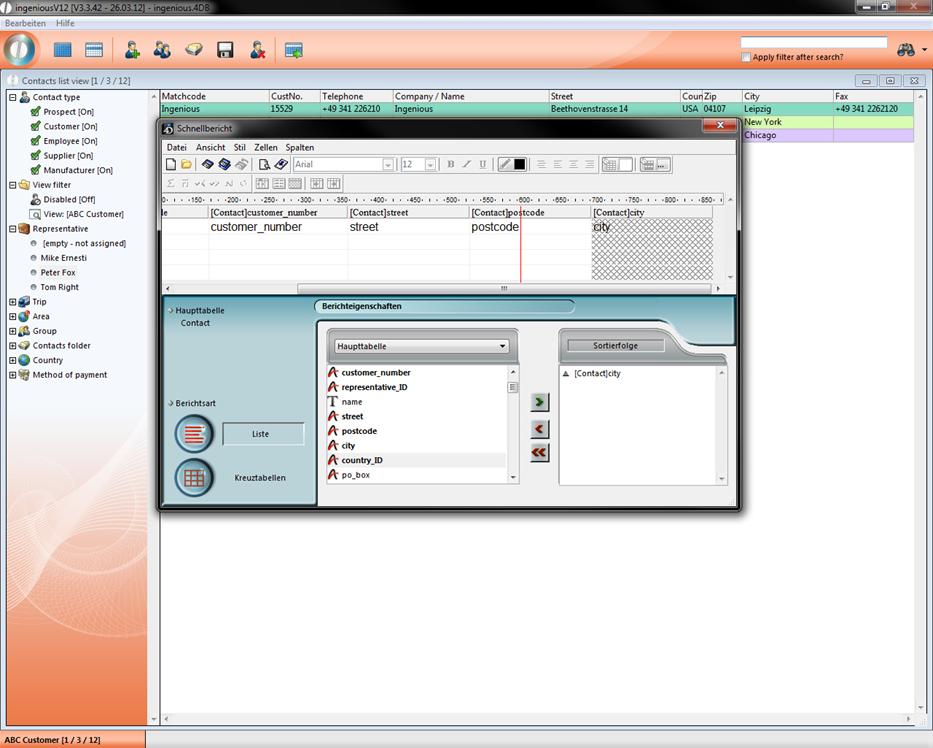Click the new document icon in Schnellbericht
This screenshot has width=933, height=748.
point(171,164)
